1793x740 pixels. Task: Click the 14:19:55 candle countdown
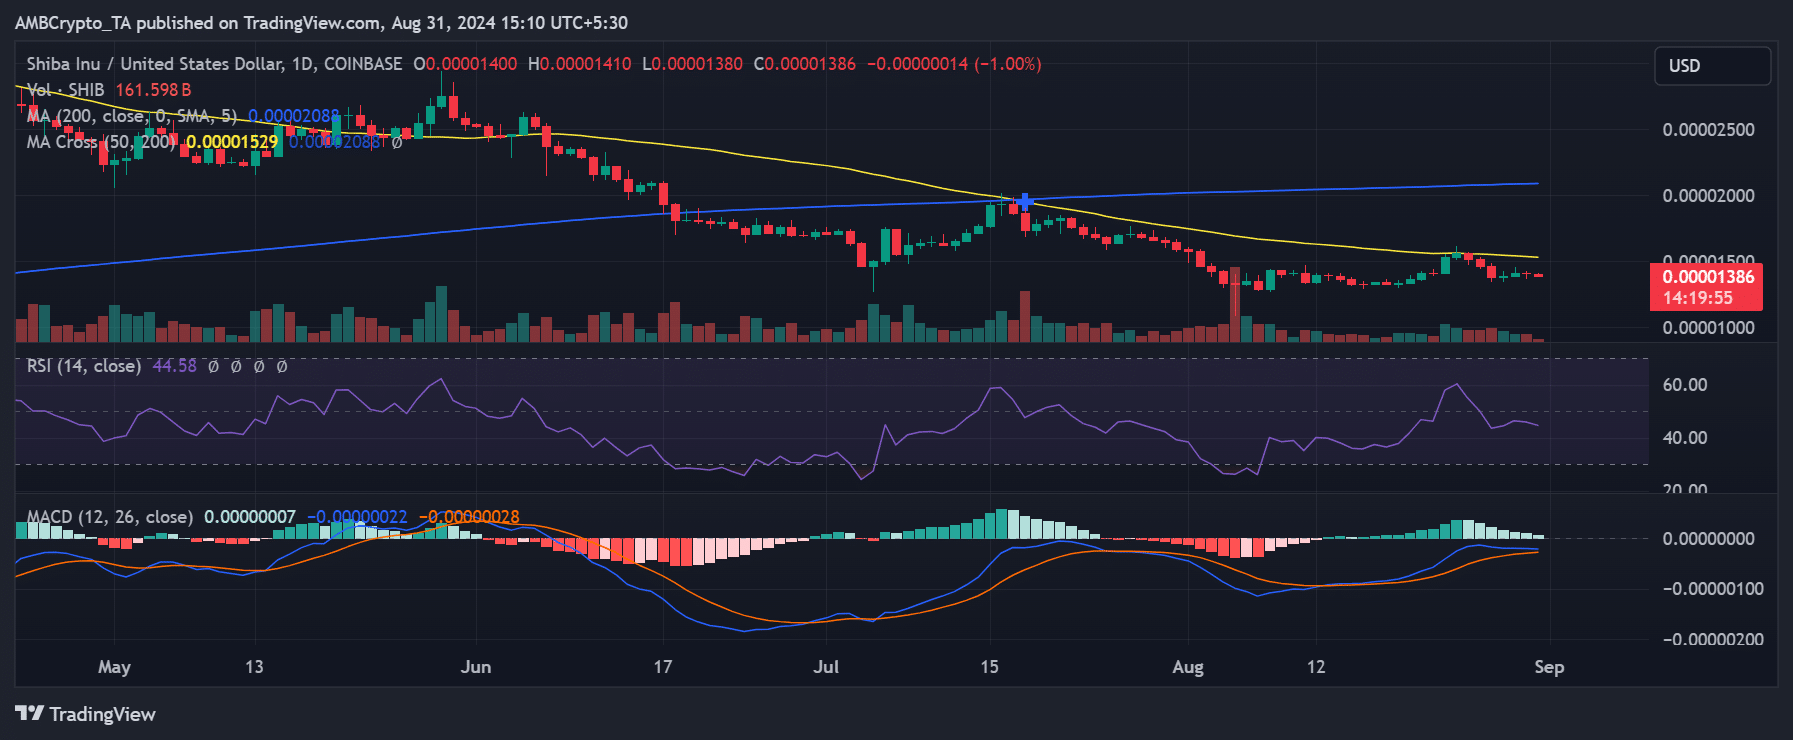[1697, 298]
